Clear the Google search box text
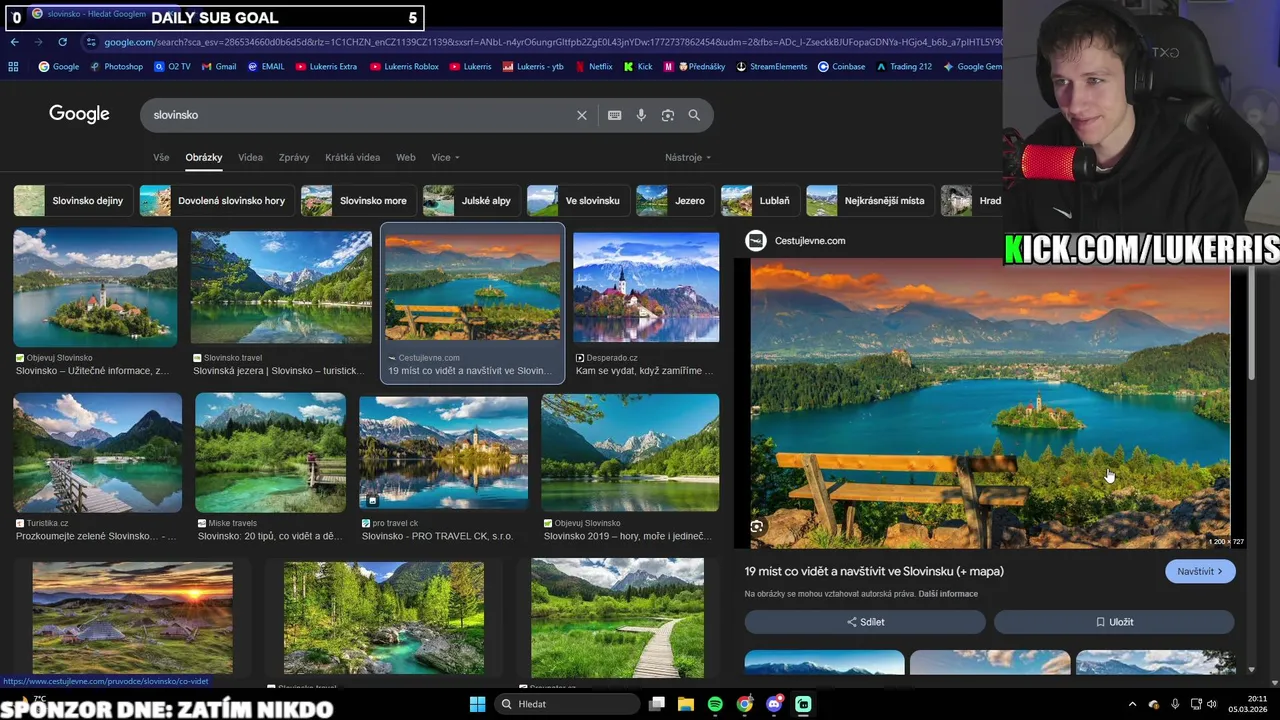This screenshot has width=1280, height=720. [581, 115]
